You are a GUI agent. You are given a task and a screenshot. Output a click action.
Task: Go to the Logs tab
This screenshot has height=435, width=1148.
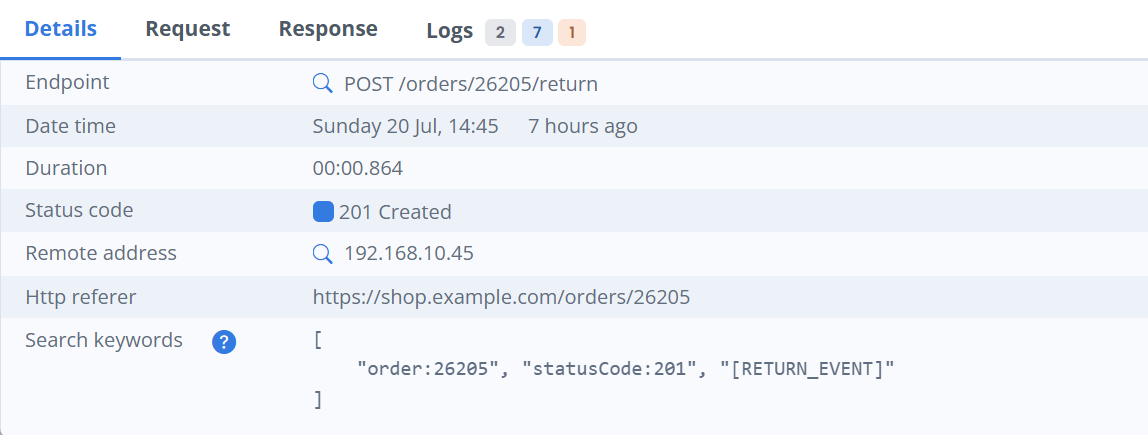coord(449,31)
